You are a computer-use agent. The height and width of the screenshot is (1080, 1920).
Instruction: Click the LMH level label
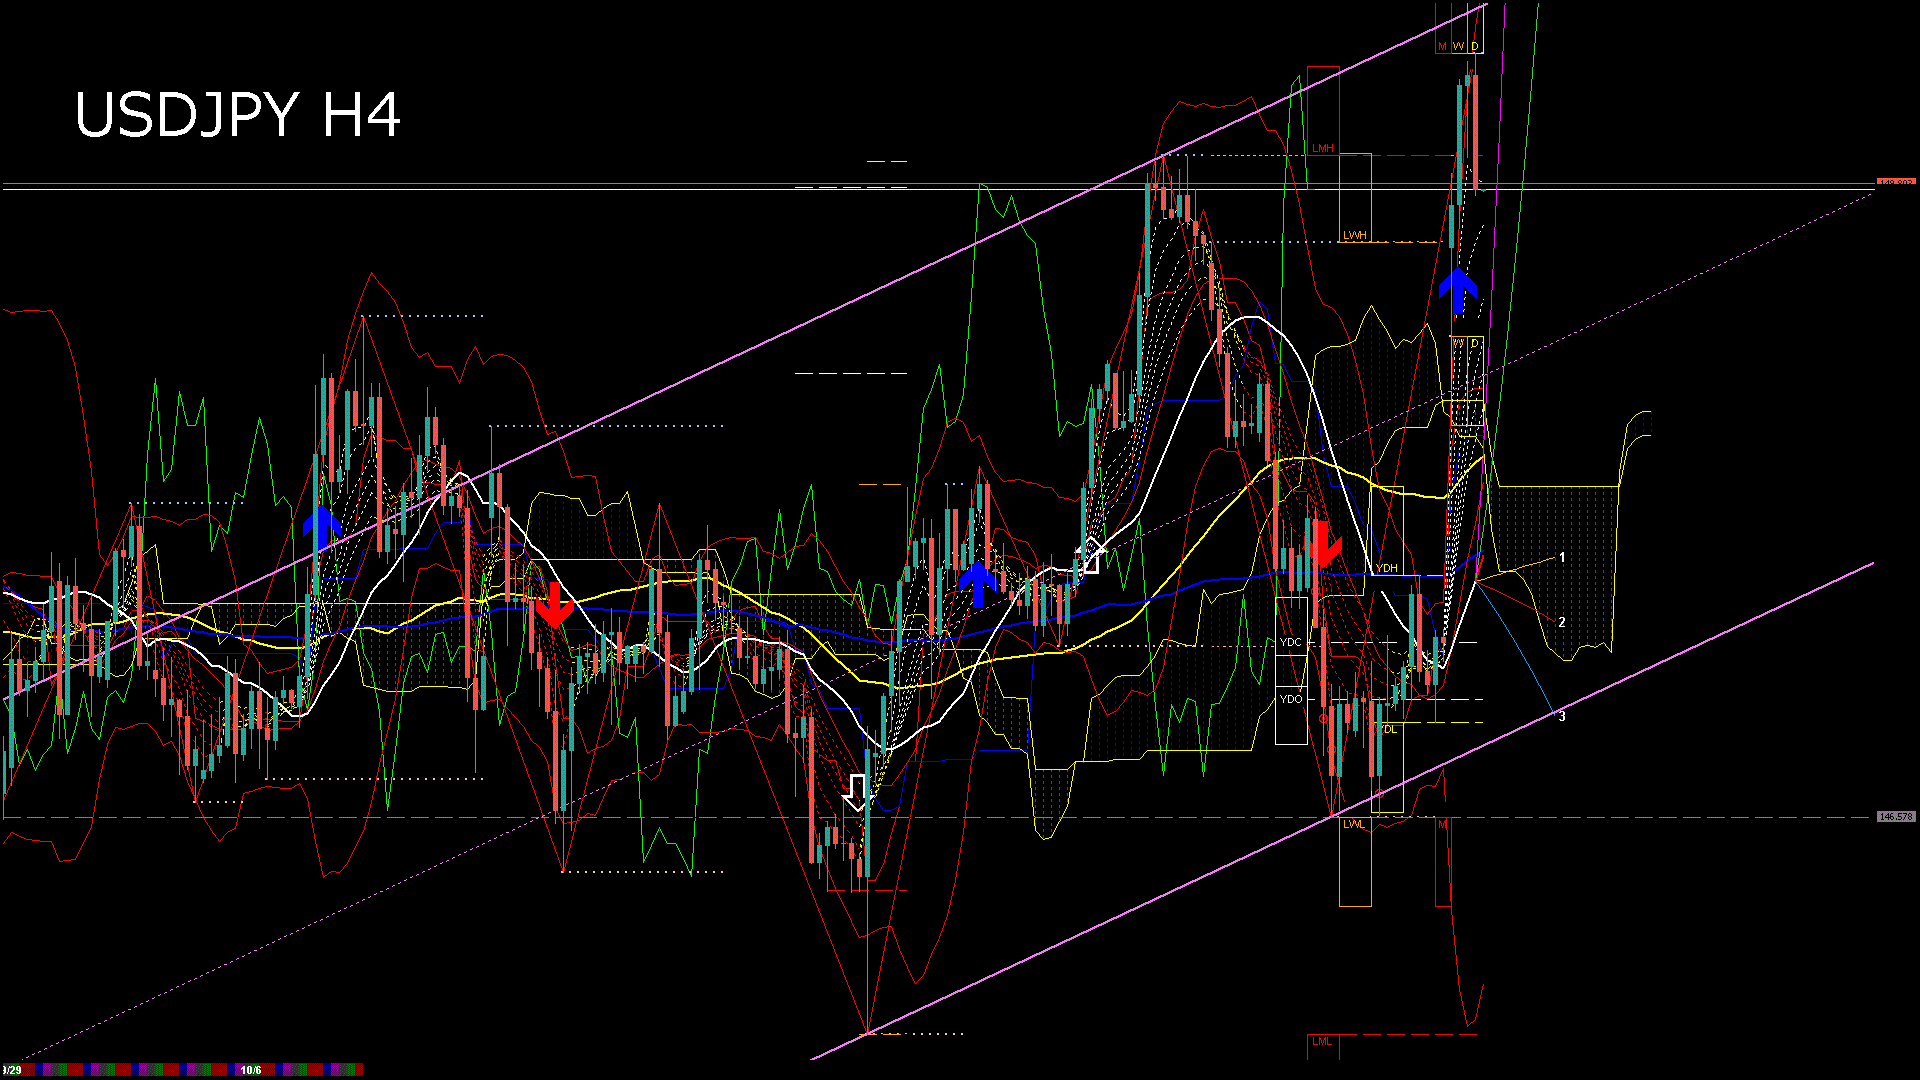click(1323, 148)
